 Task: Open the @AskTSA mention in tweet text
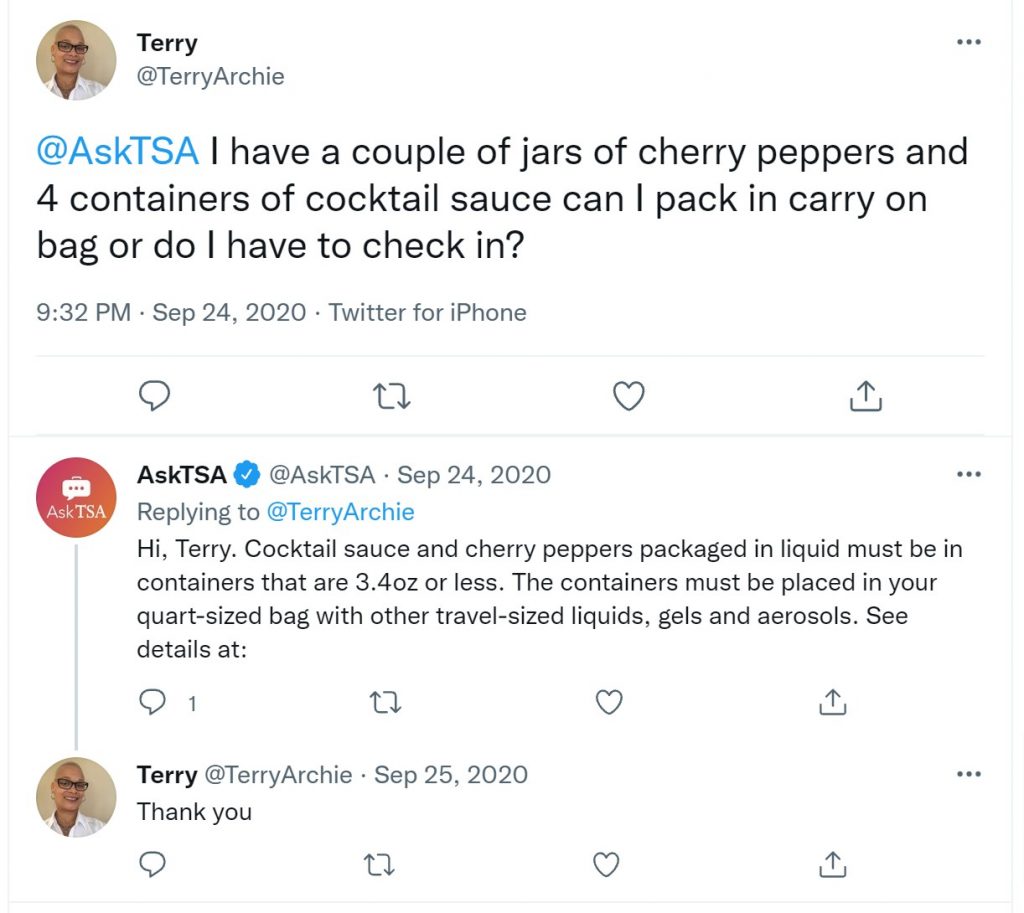118,152
